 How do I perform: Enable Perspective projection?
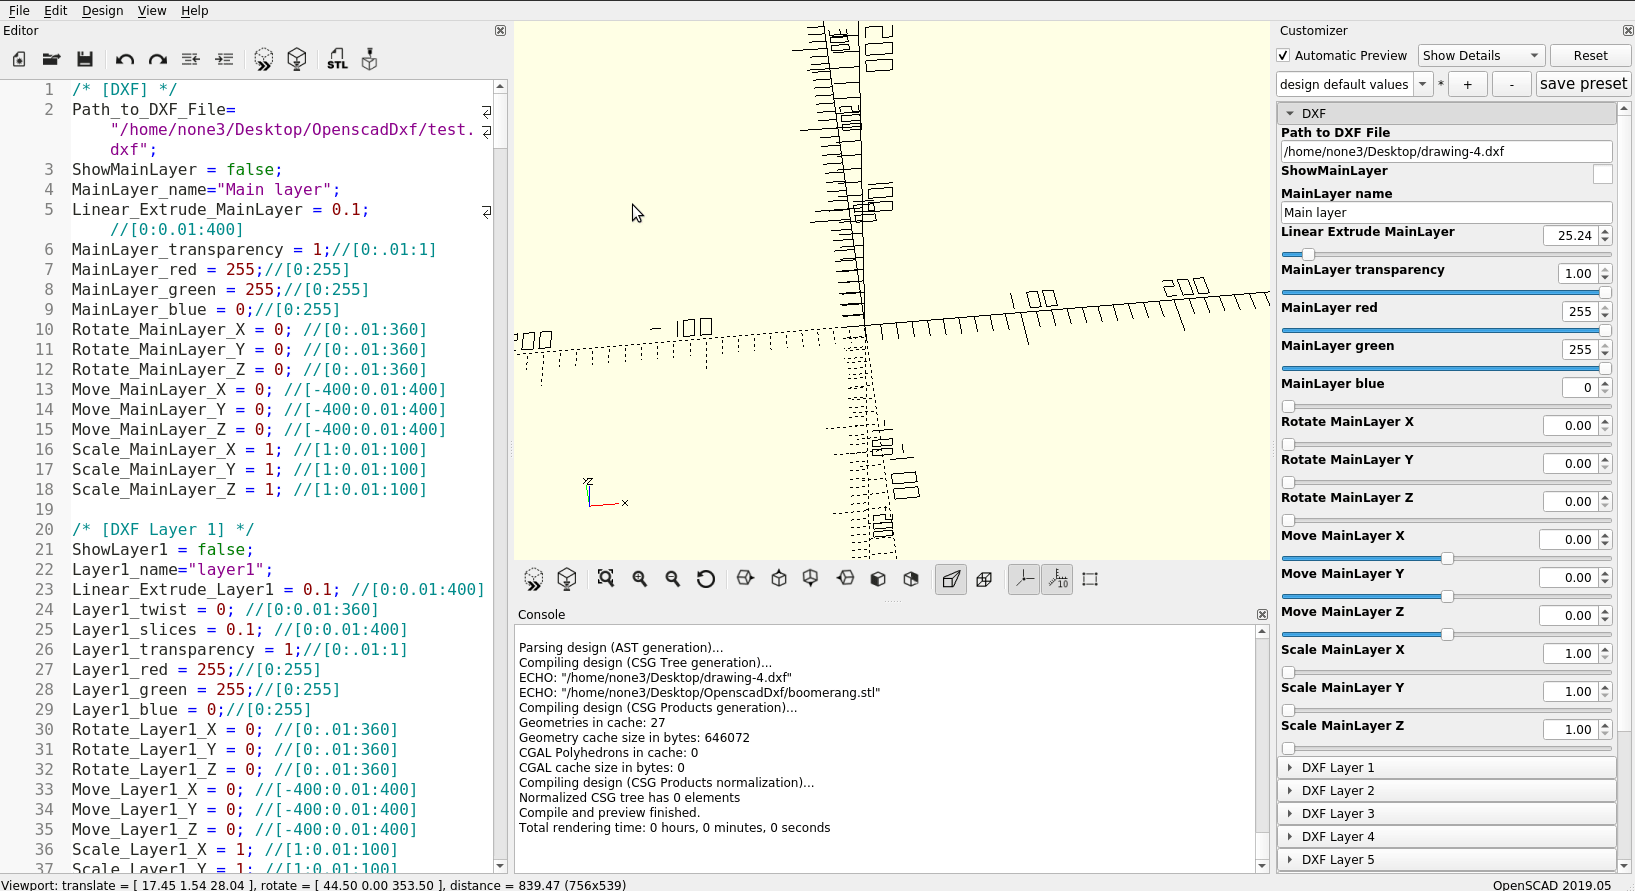pos(951,579)
